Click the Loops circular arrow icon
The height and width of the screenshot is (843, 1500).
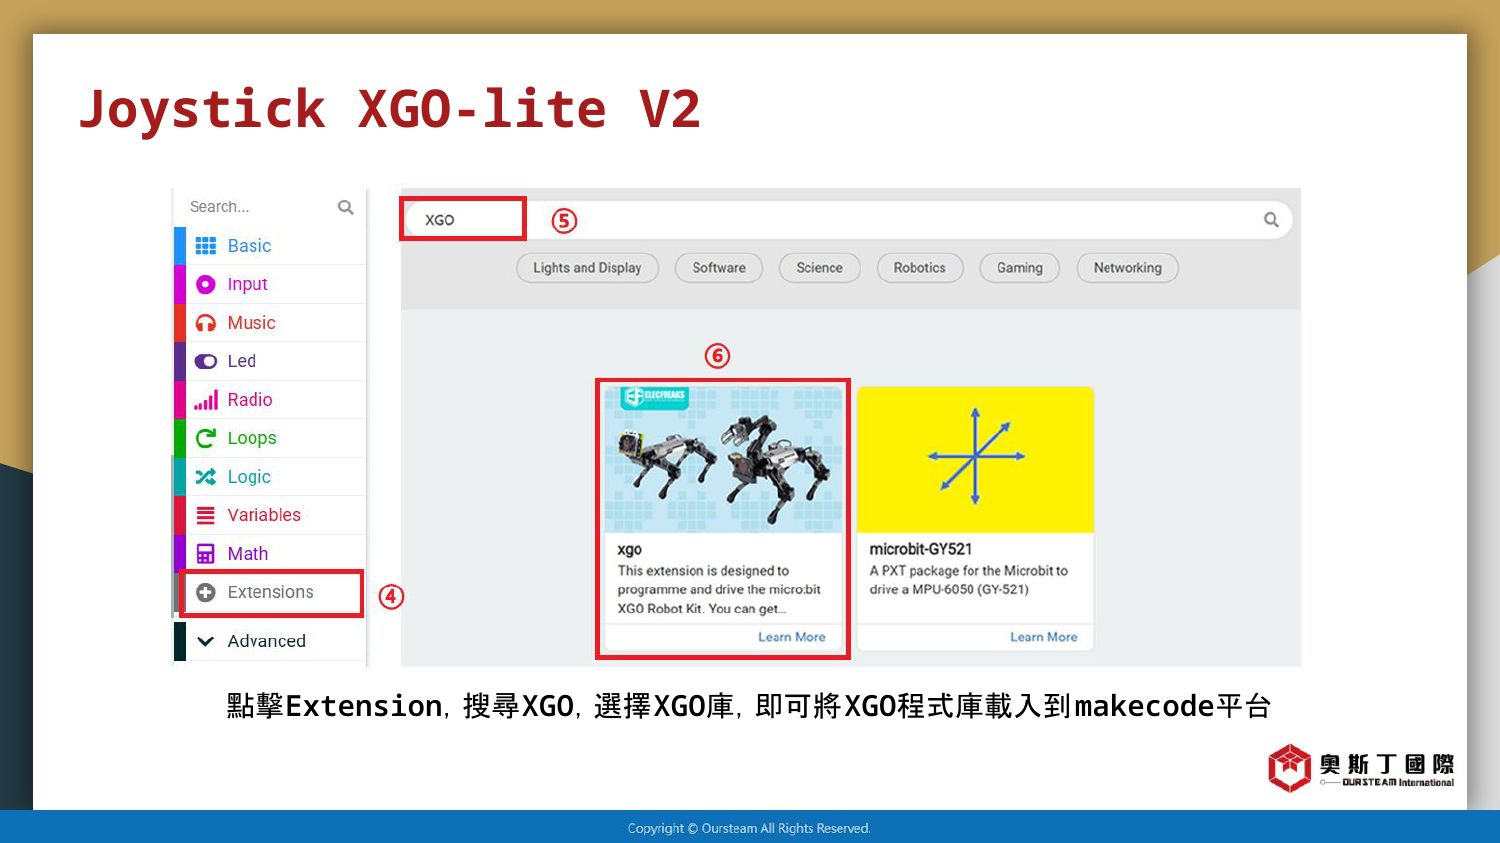tap(206, 438)
